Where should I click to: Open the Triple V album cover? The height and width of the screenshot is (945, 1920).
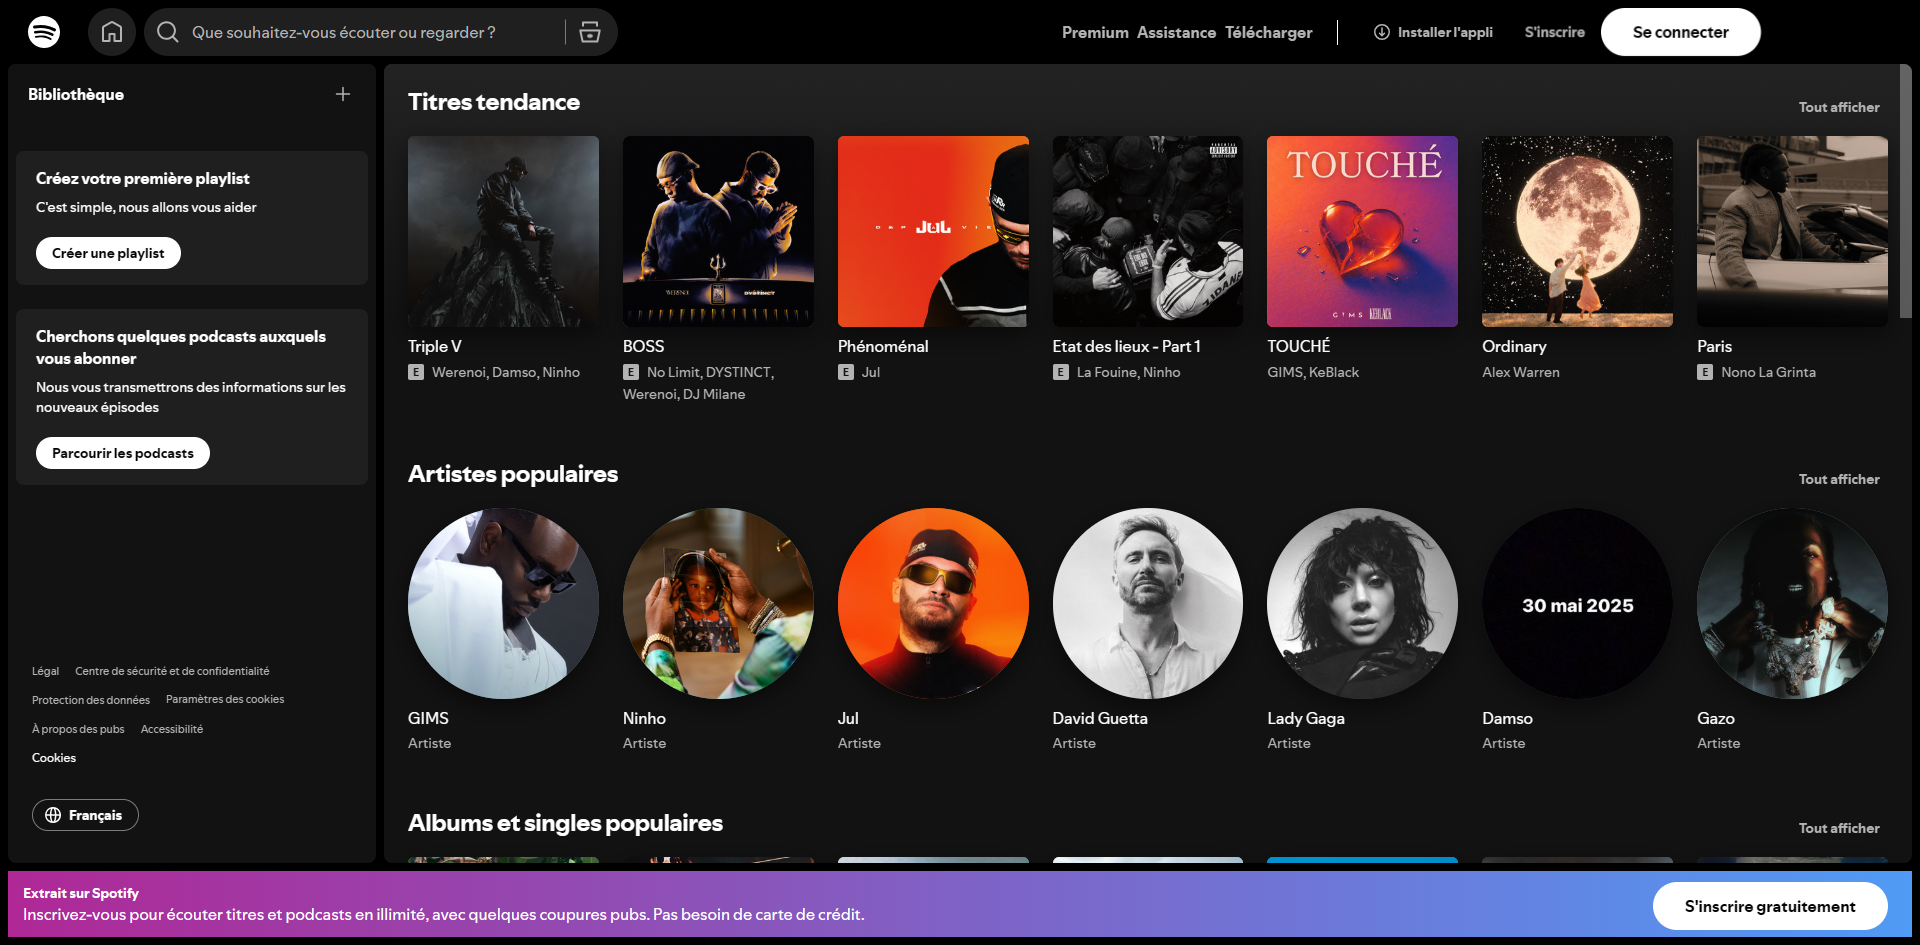(503, 231)
